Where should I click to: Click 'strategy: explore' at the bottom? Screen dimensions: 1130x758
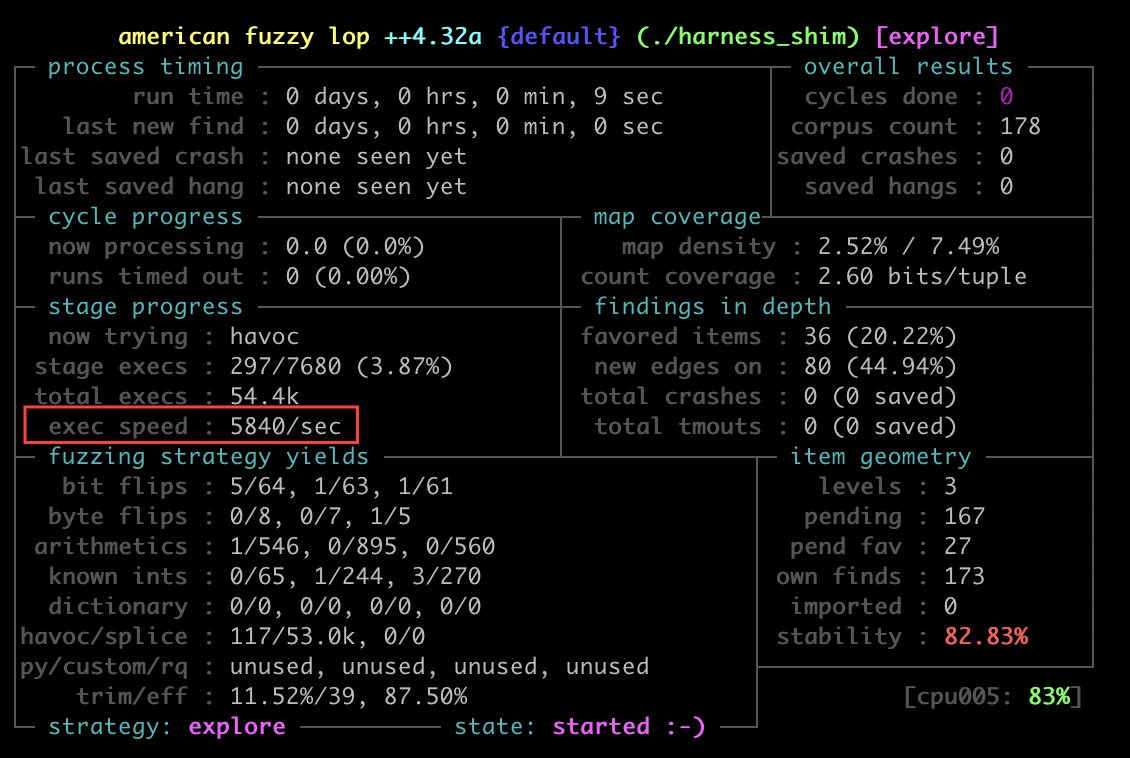166,726
